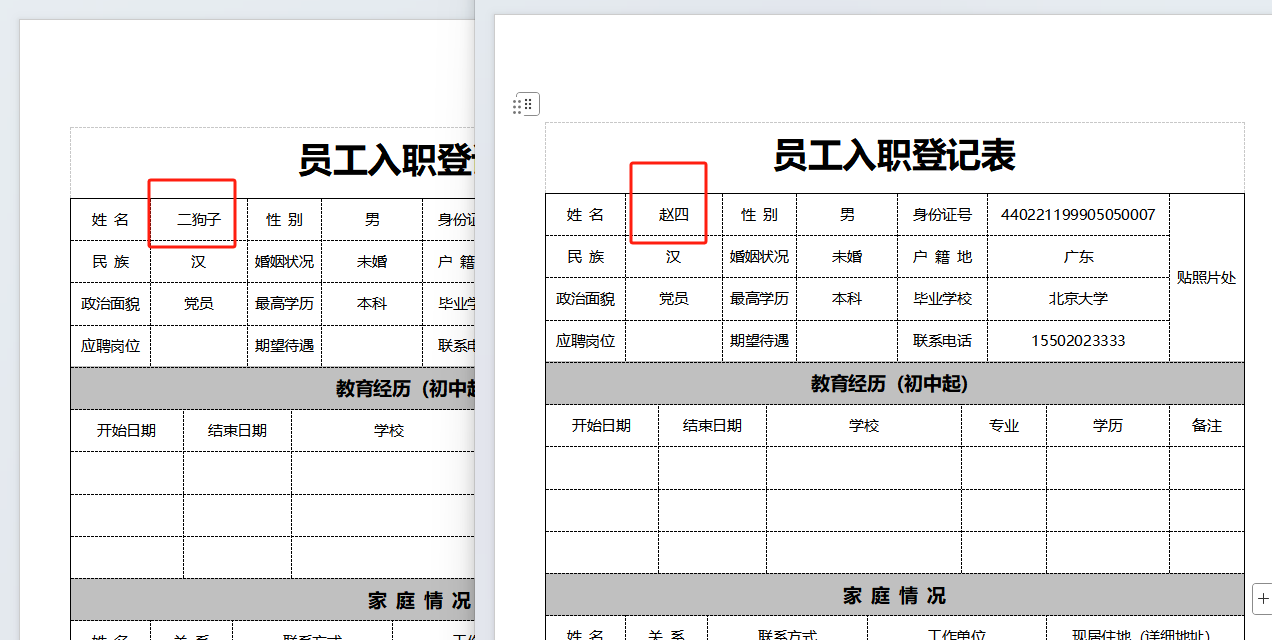Click the 党员 cell in the left document
The image size is (1272, 640).
point(198,304)
